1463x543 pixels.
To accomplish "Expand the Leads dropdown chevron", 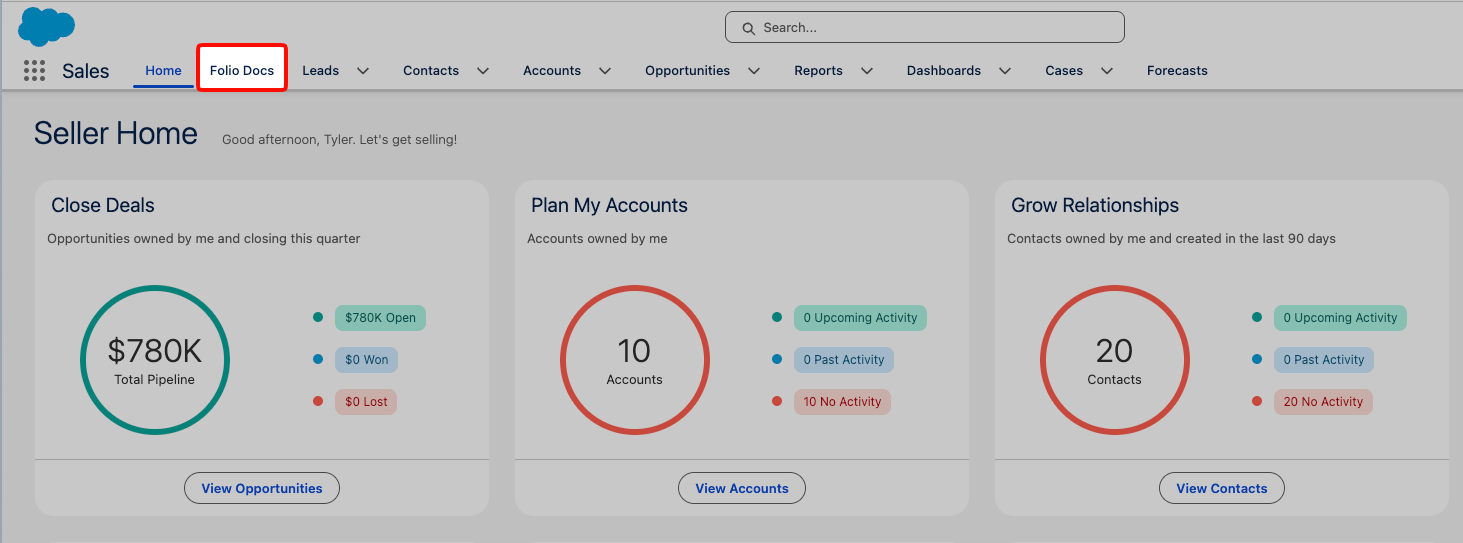I will [363, 71].
